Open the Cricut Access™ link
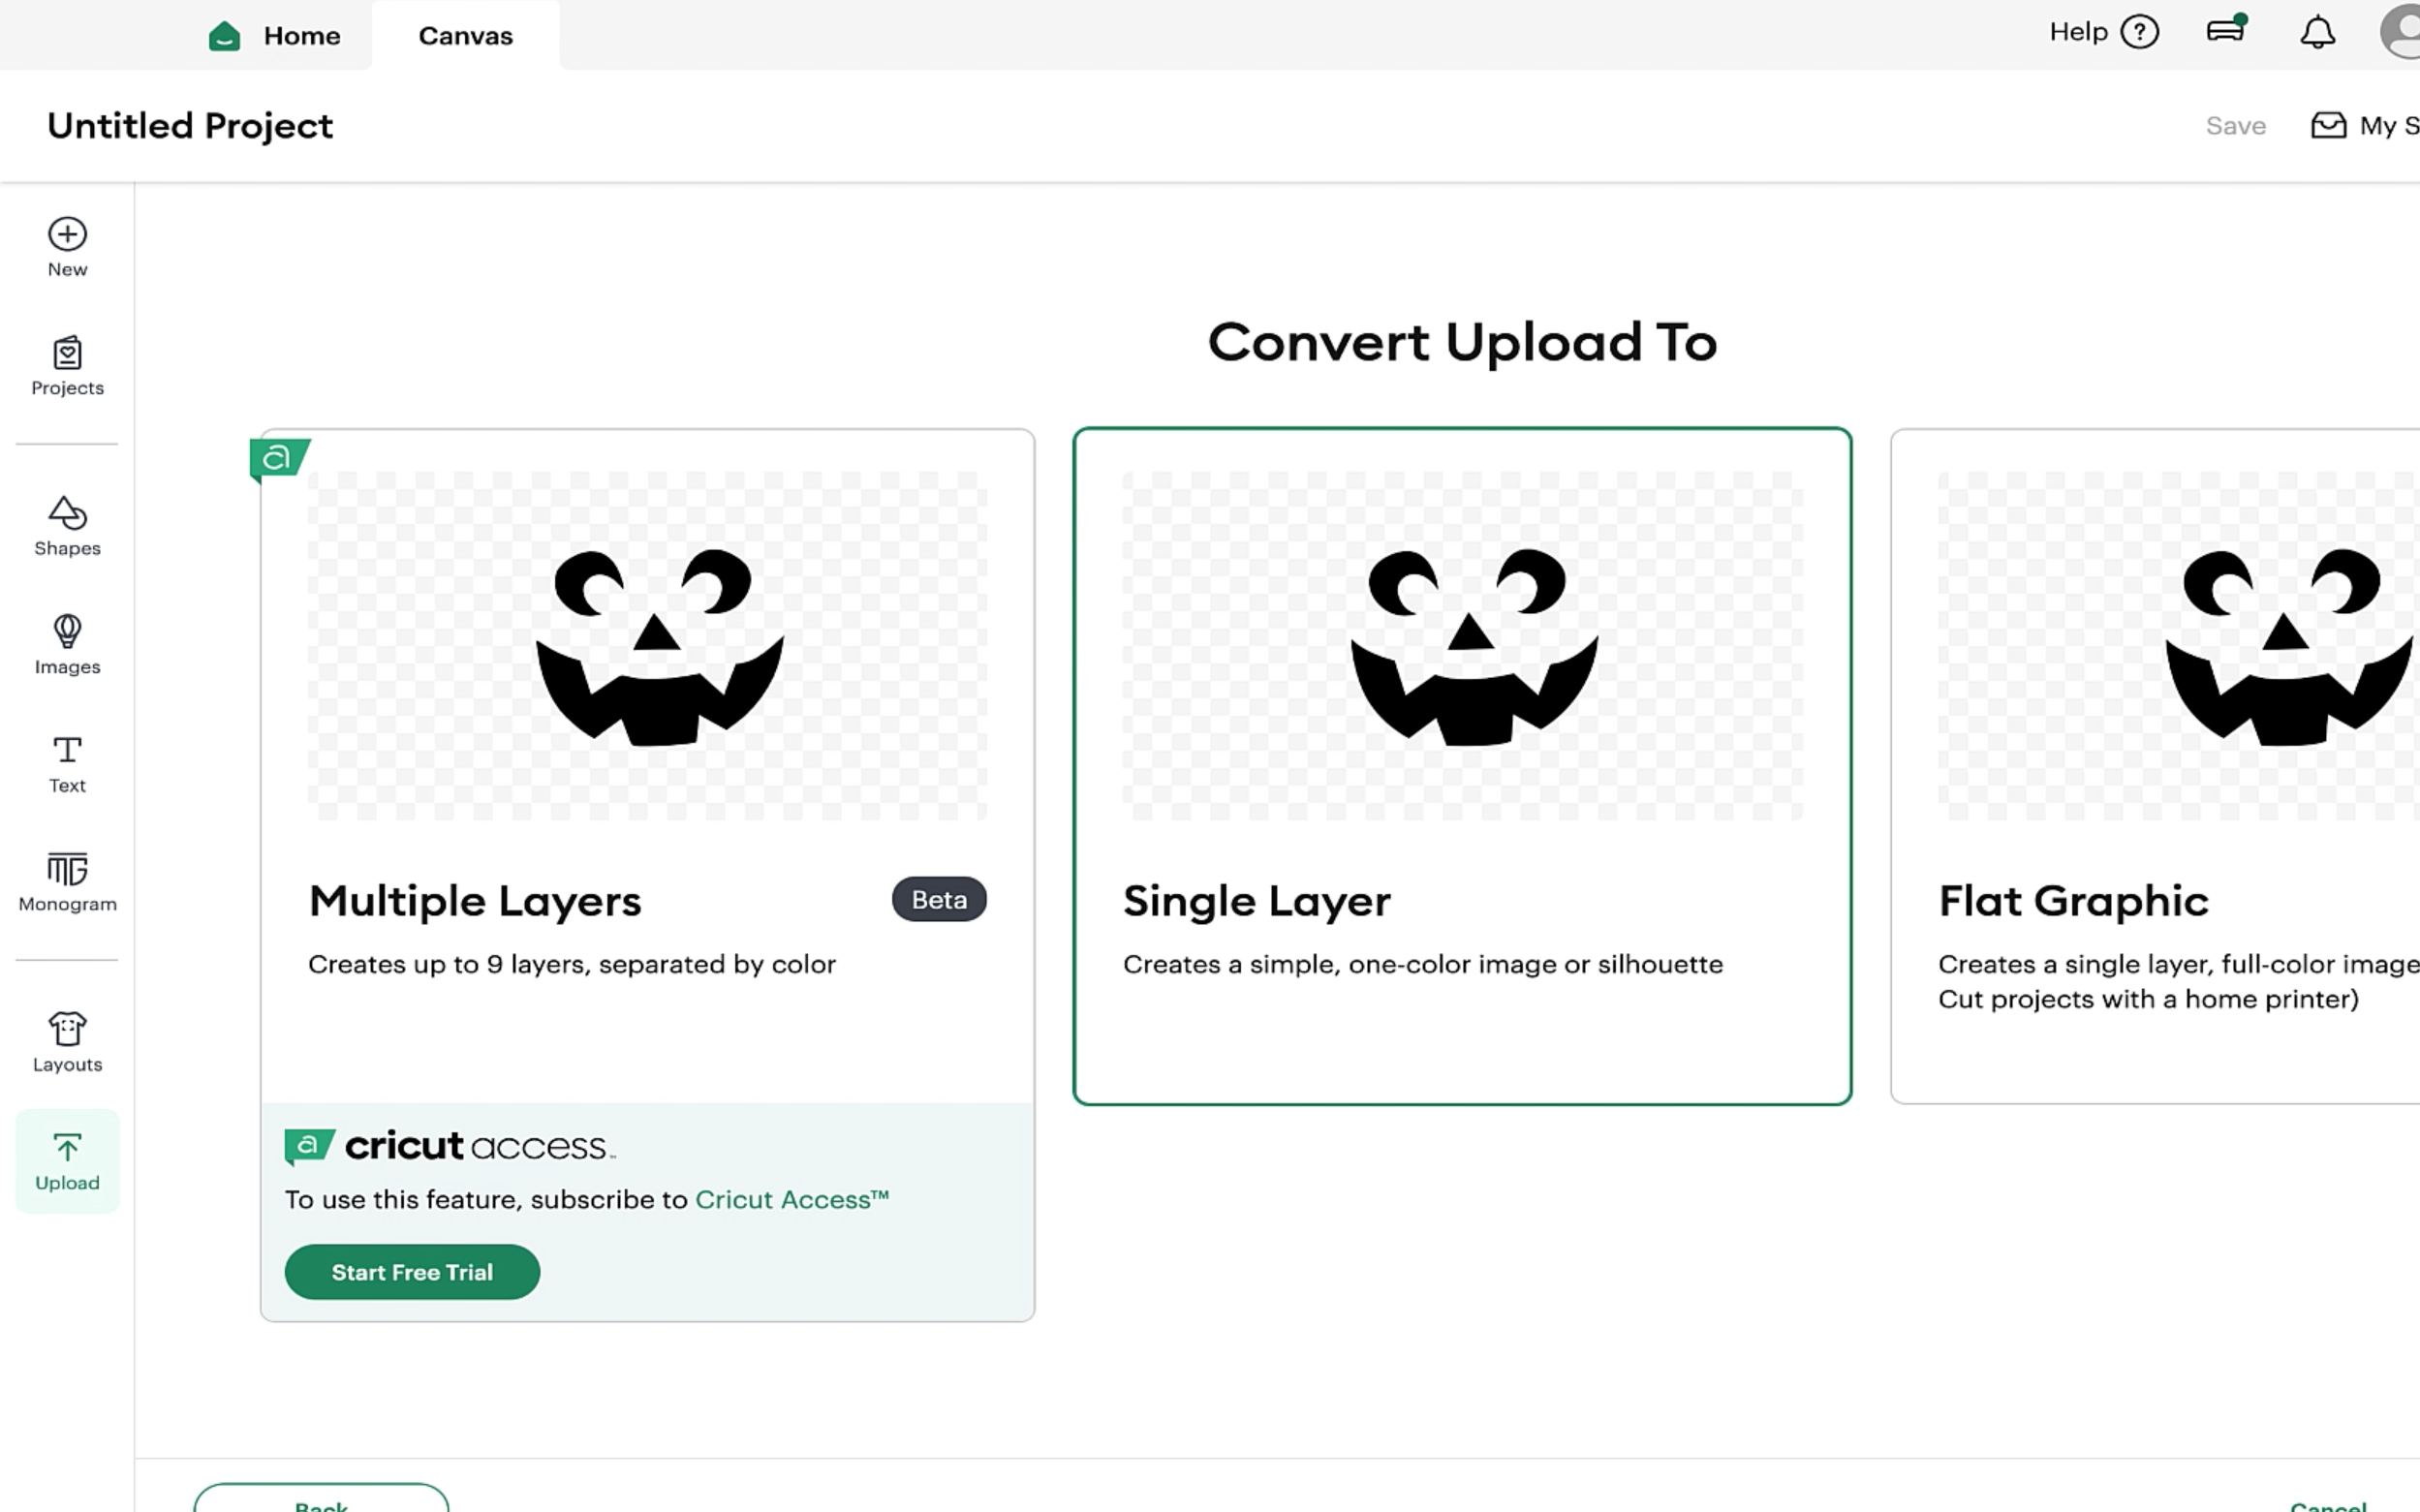Image resolution: width=2420 pixels, height=1512 pixels. coord(791,1199)
